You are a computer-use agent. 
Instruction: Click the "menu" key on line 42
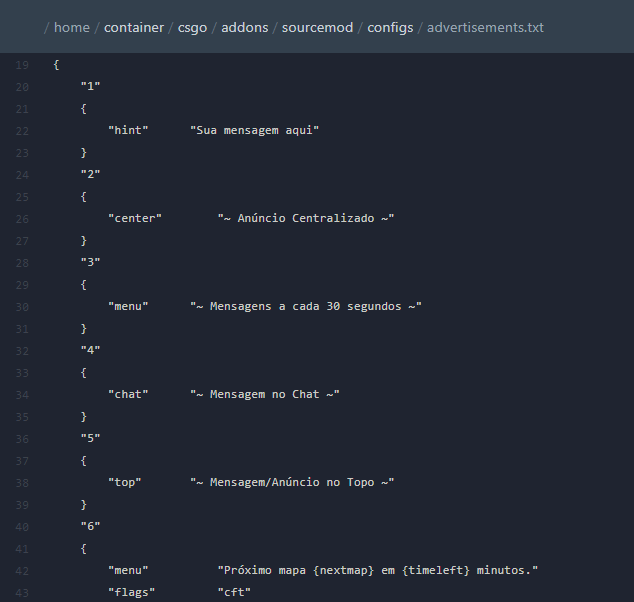tap(128, 570)
